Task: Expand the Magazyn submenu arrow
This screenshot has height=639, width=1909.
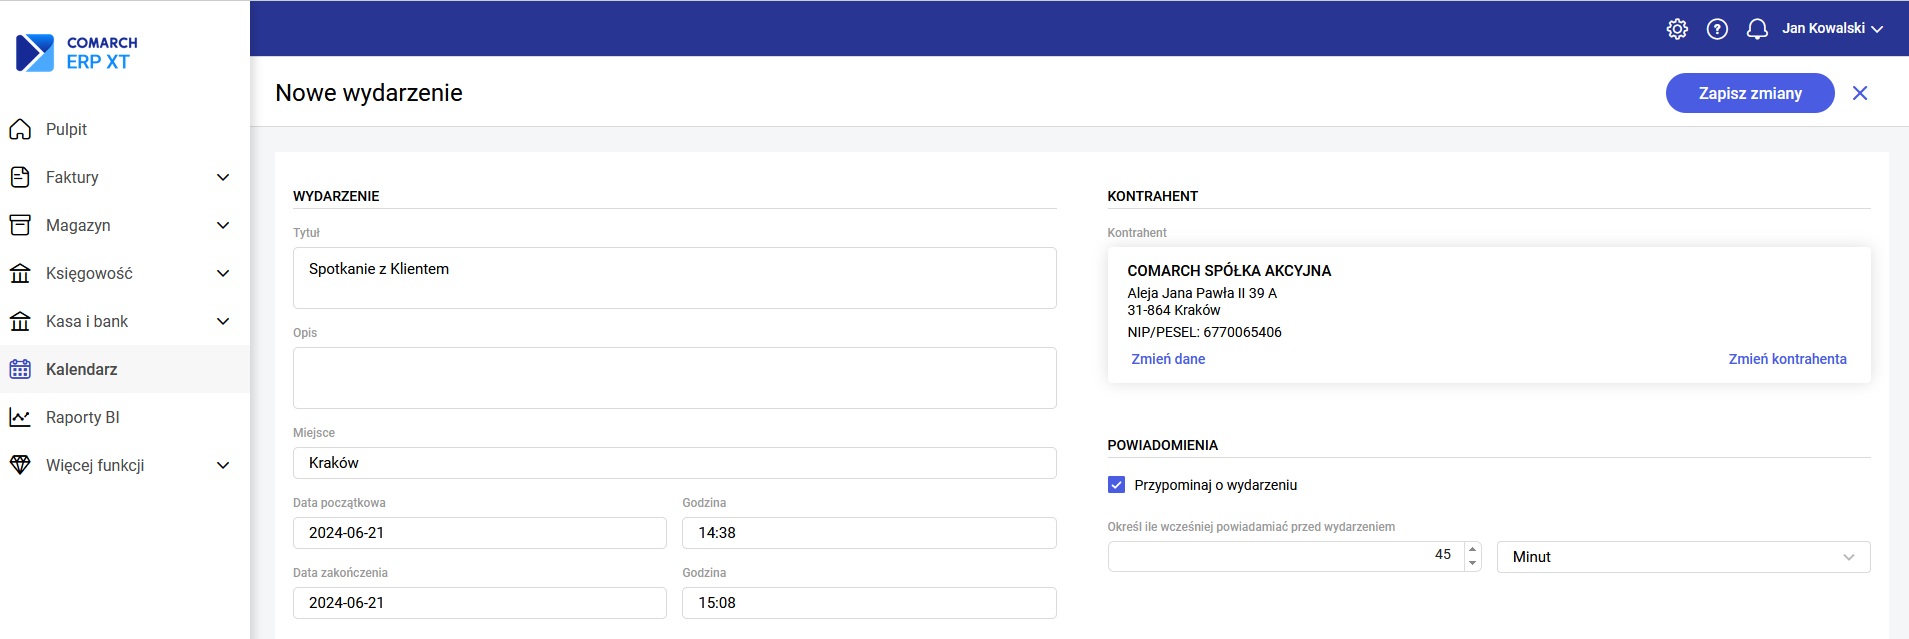Action: click(x=223, y=225)
